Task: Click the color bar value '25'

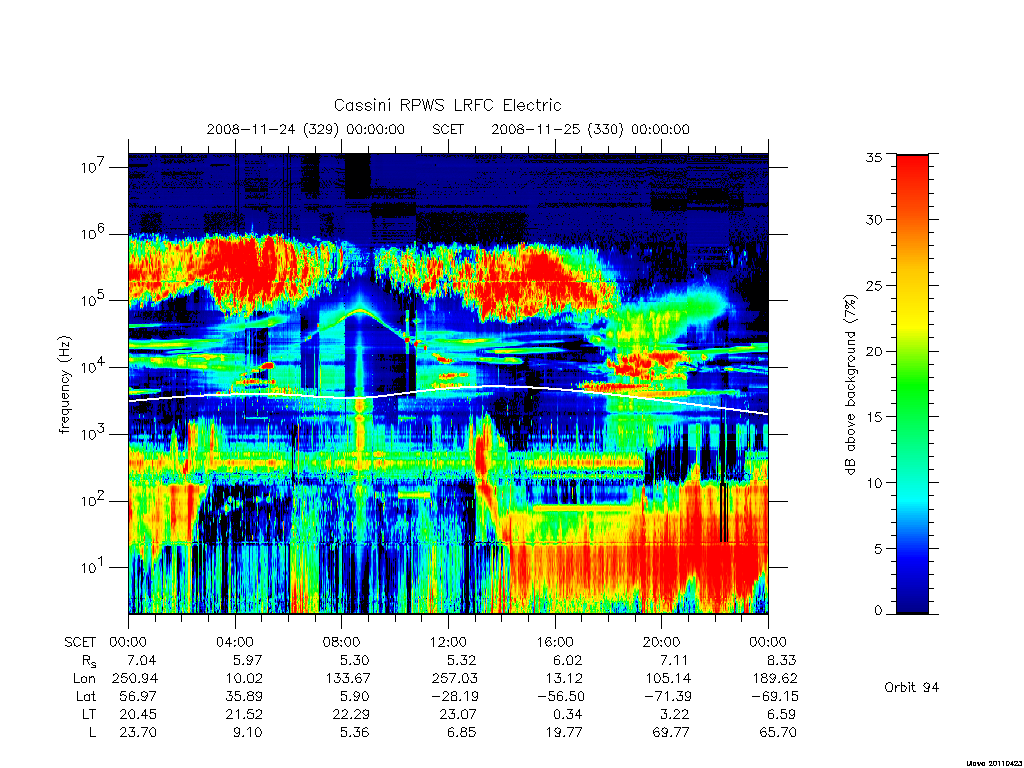Action: 873,285
